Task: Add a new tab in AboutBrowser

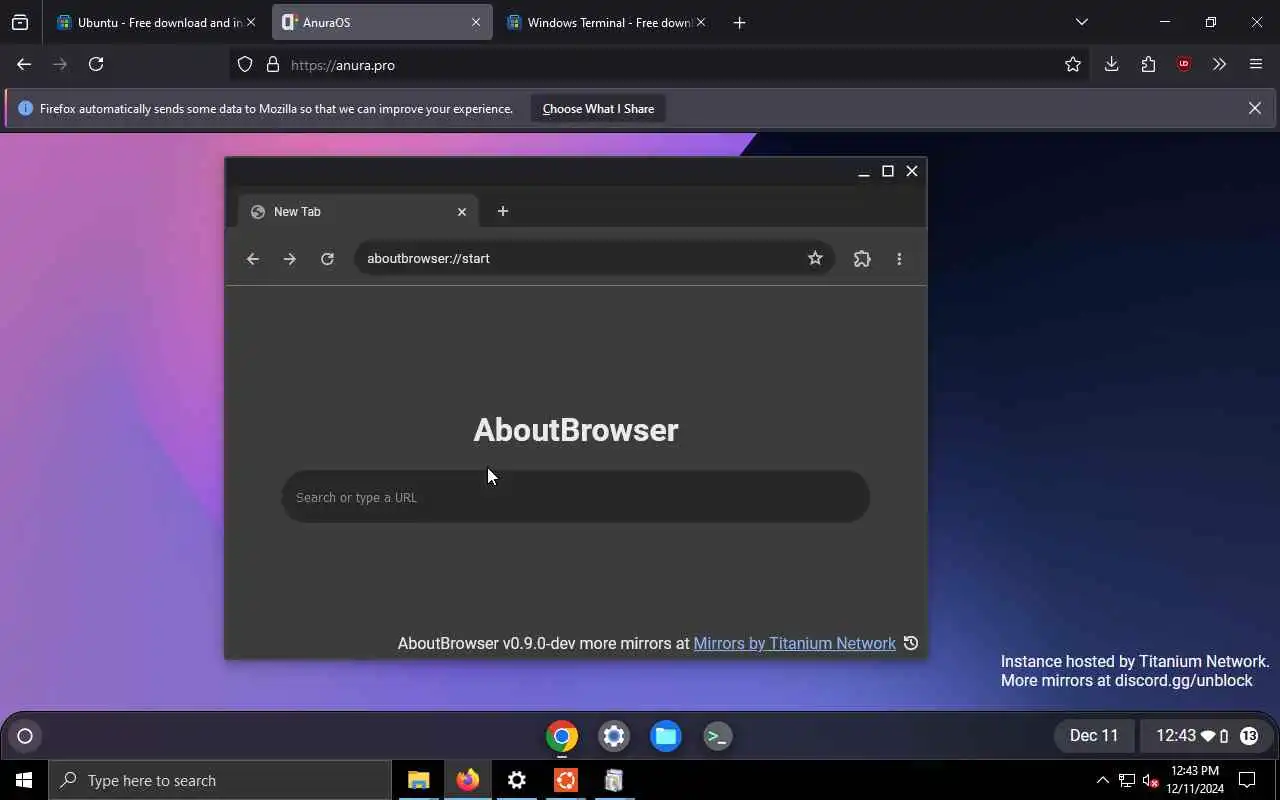Action: point(503,211)
